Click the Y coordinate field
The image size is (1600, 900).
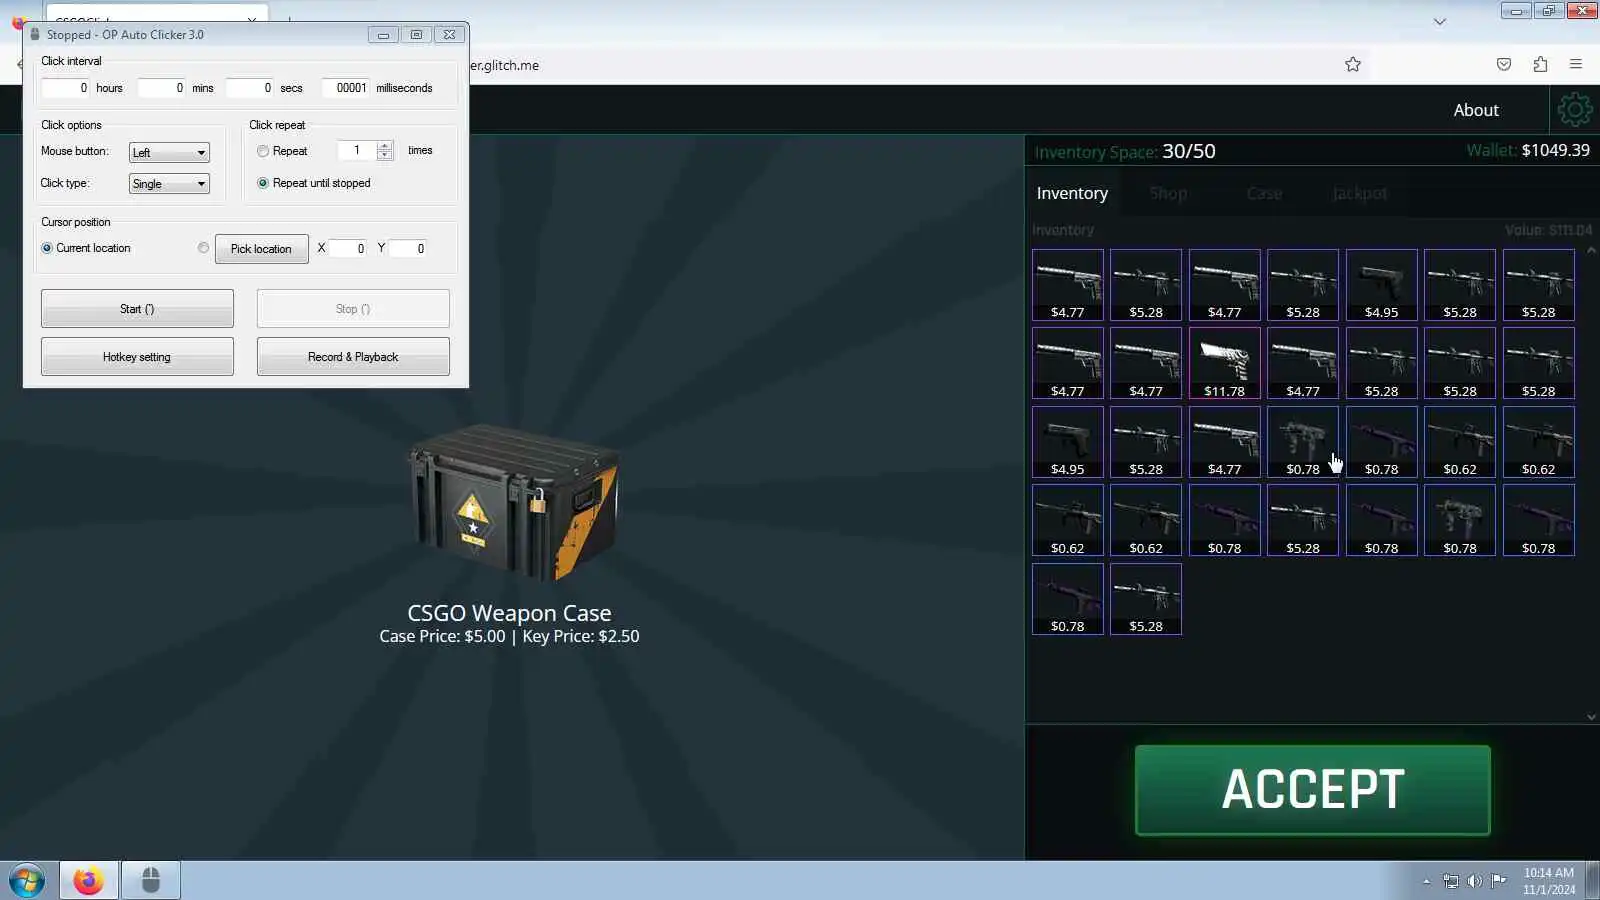(409, 249)
